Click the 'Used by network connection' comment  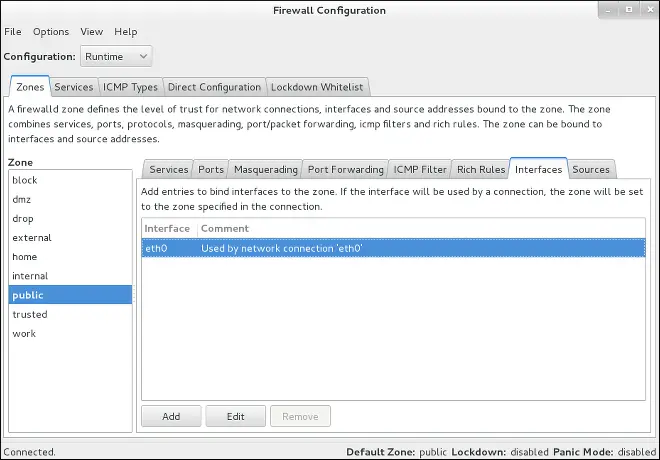282,248
